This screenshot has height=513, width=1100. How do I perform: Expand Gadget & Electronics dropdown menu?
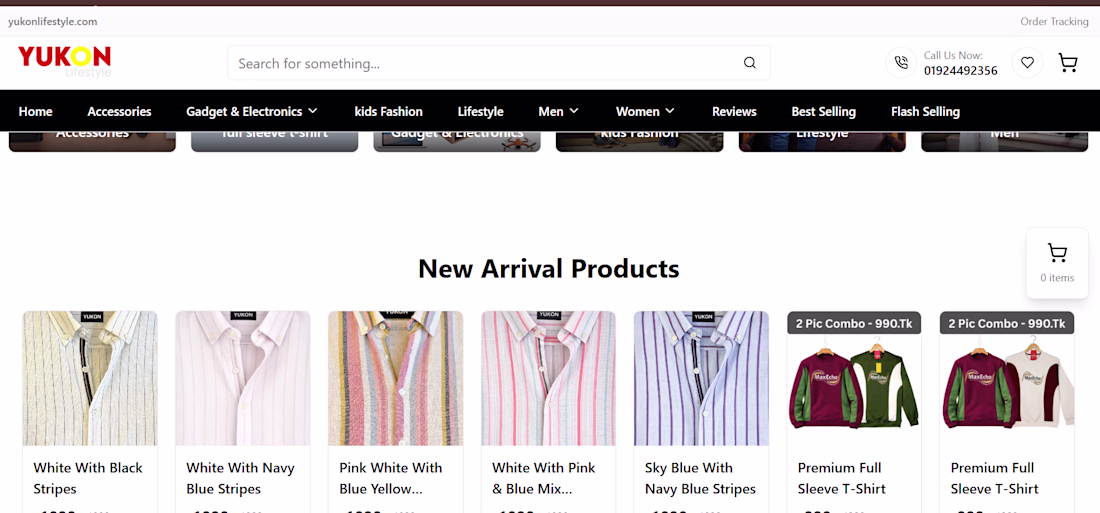pos(252,111)
